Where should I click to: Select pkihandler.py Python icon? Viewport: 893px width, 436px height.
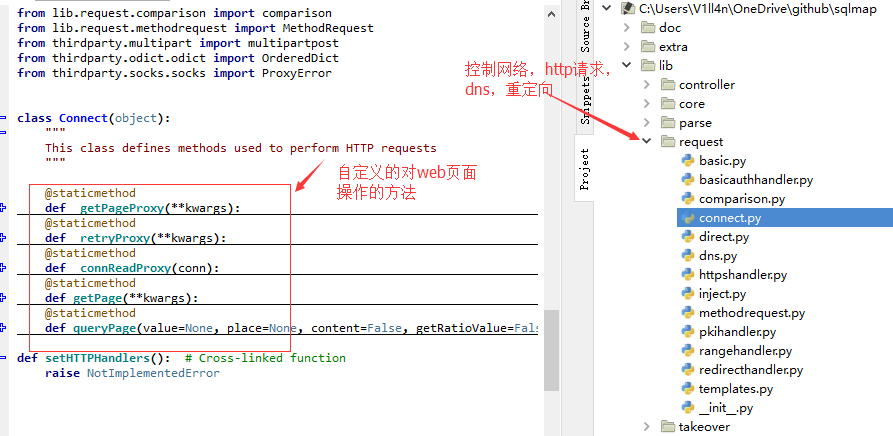click(689, 332)
